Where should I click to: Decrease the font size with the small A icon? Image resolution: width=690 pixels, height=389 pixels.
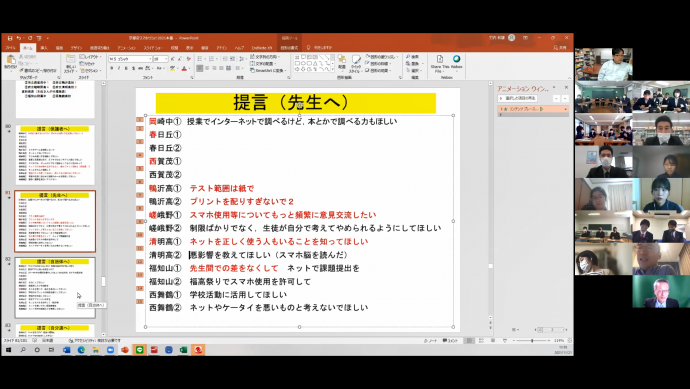(180, 59)
